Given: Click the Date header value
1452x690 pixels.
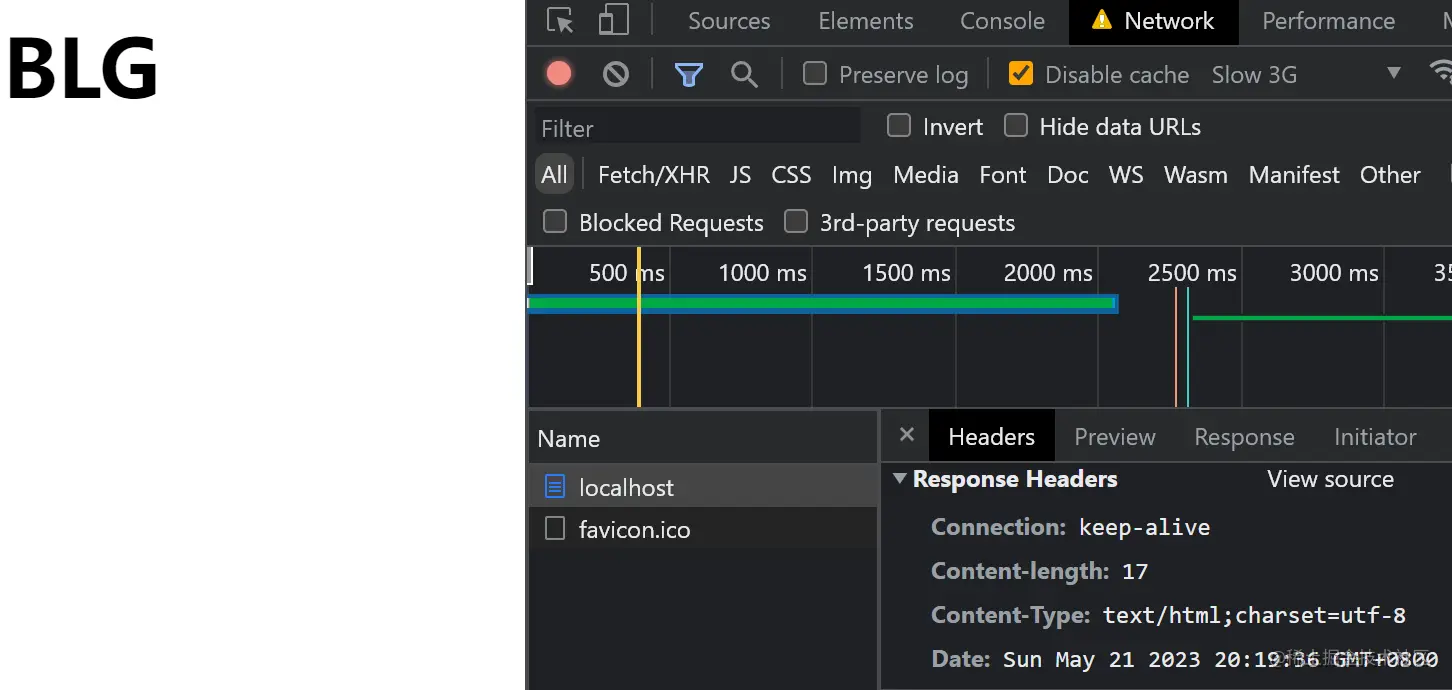Looking at the screenshot, I should click(x=1220, y=659).
